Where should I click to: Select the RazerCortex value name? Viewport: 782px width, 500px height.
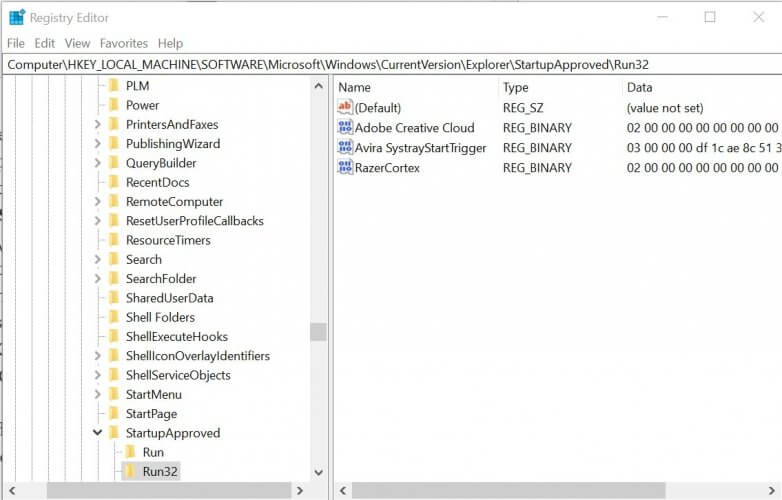(387, 168)
